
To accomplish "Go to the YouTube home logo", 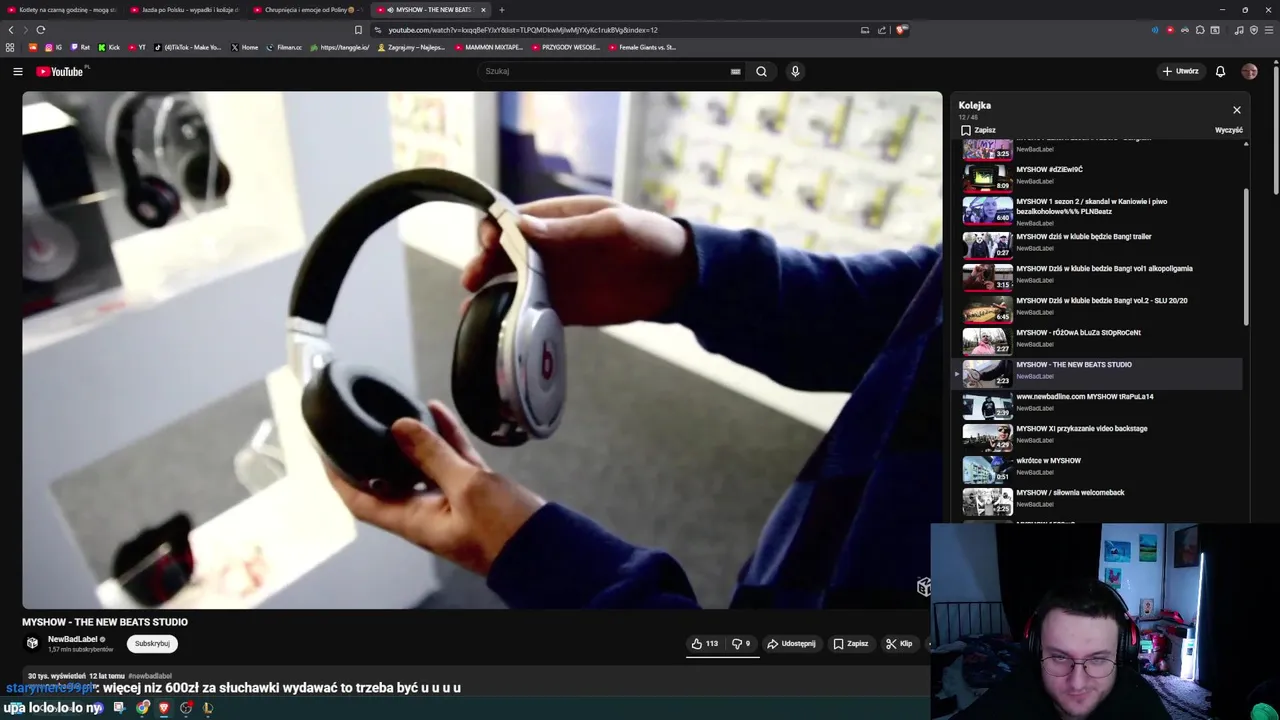I will [62, 71].
